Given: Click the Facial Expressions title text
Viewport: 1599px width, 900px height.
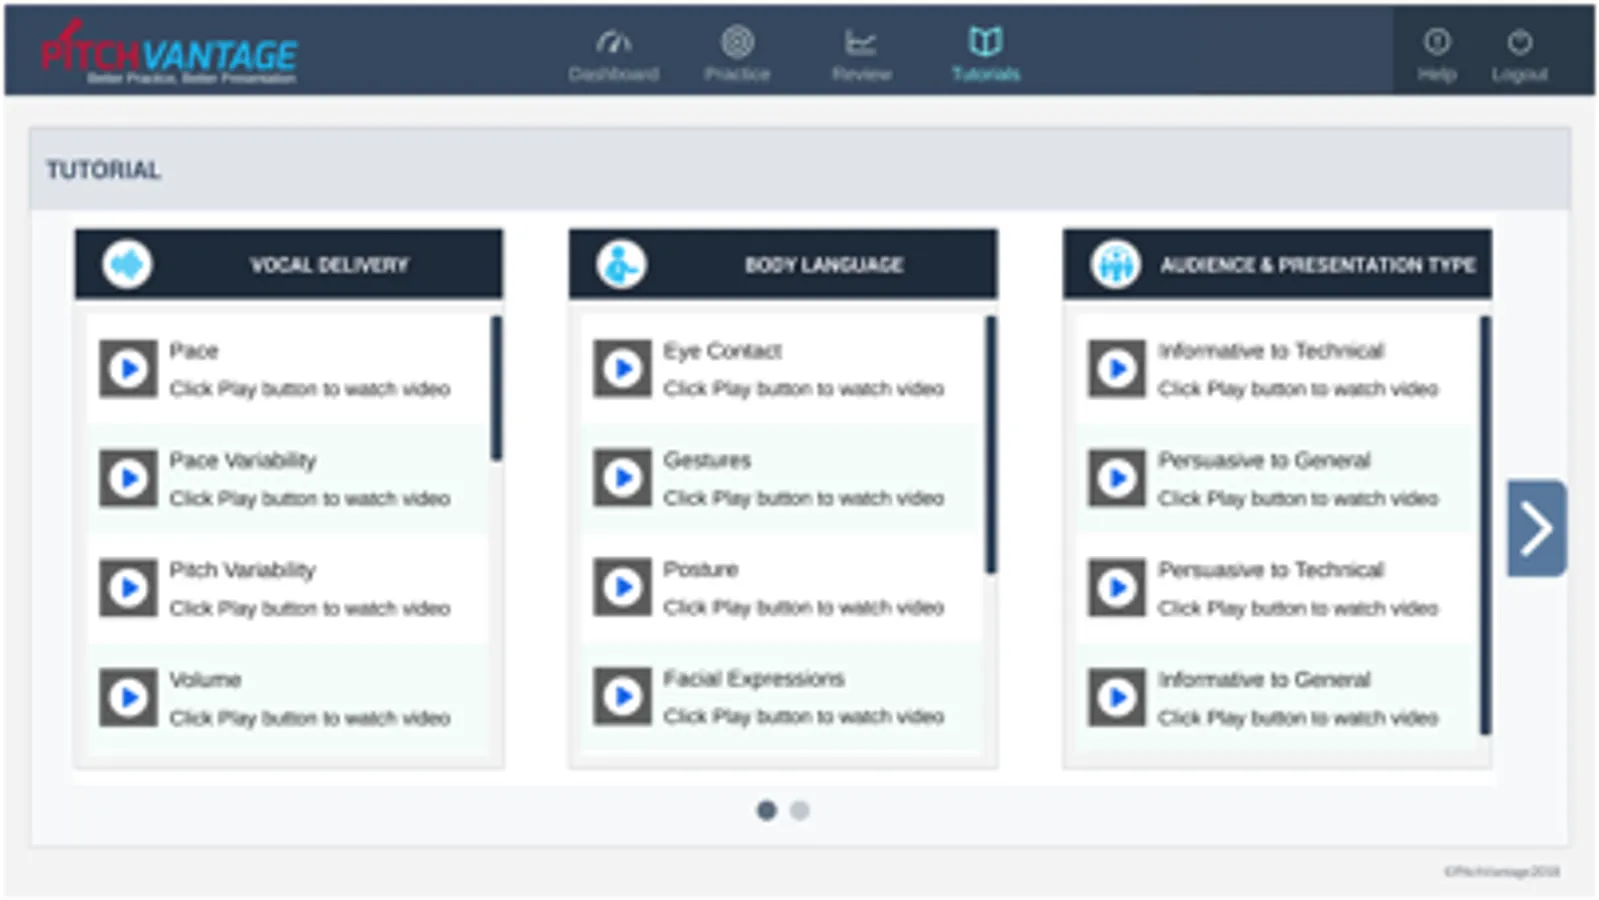Looking at the screenshot, I should click(754, 679).
